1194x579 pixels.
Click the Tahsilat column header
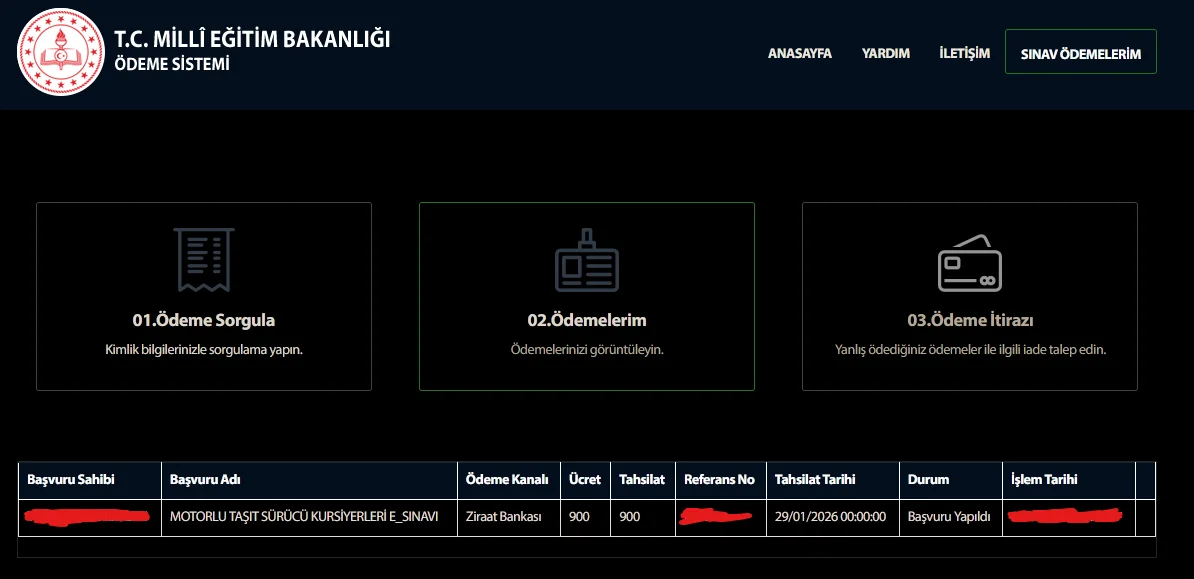[x=642, y=480]
